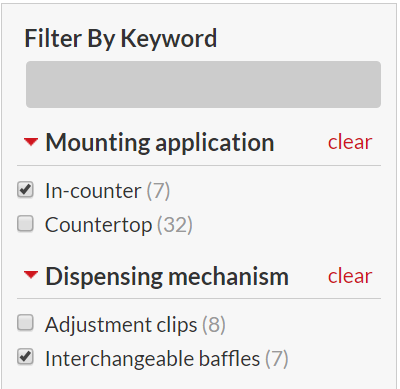The height and width of the screenshot is (389, 400).
Task: Select the Dispensing mechanism section heading
Action: (167, 277)
